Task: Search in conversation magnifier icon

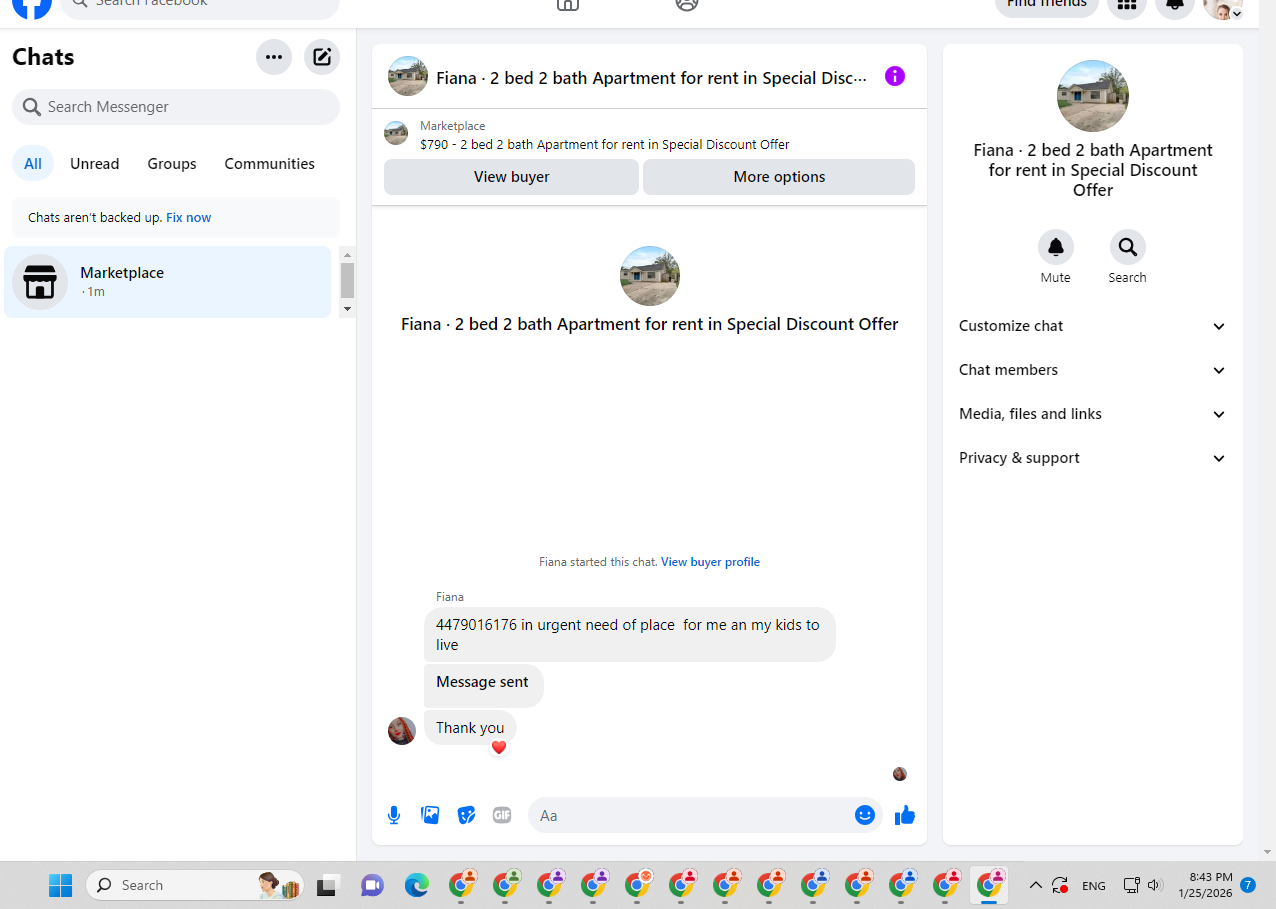Action: click(1127, 247)
